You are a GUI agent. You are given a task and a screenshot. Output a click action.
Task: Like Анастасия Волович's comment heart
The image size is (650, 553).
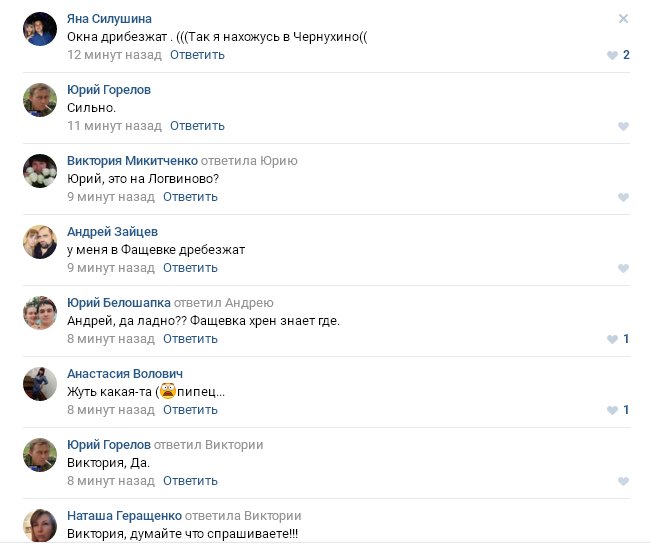tap(612, 410)
